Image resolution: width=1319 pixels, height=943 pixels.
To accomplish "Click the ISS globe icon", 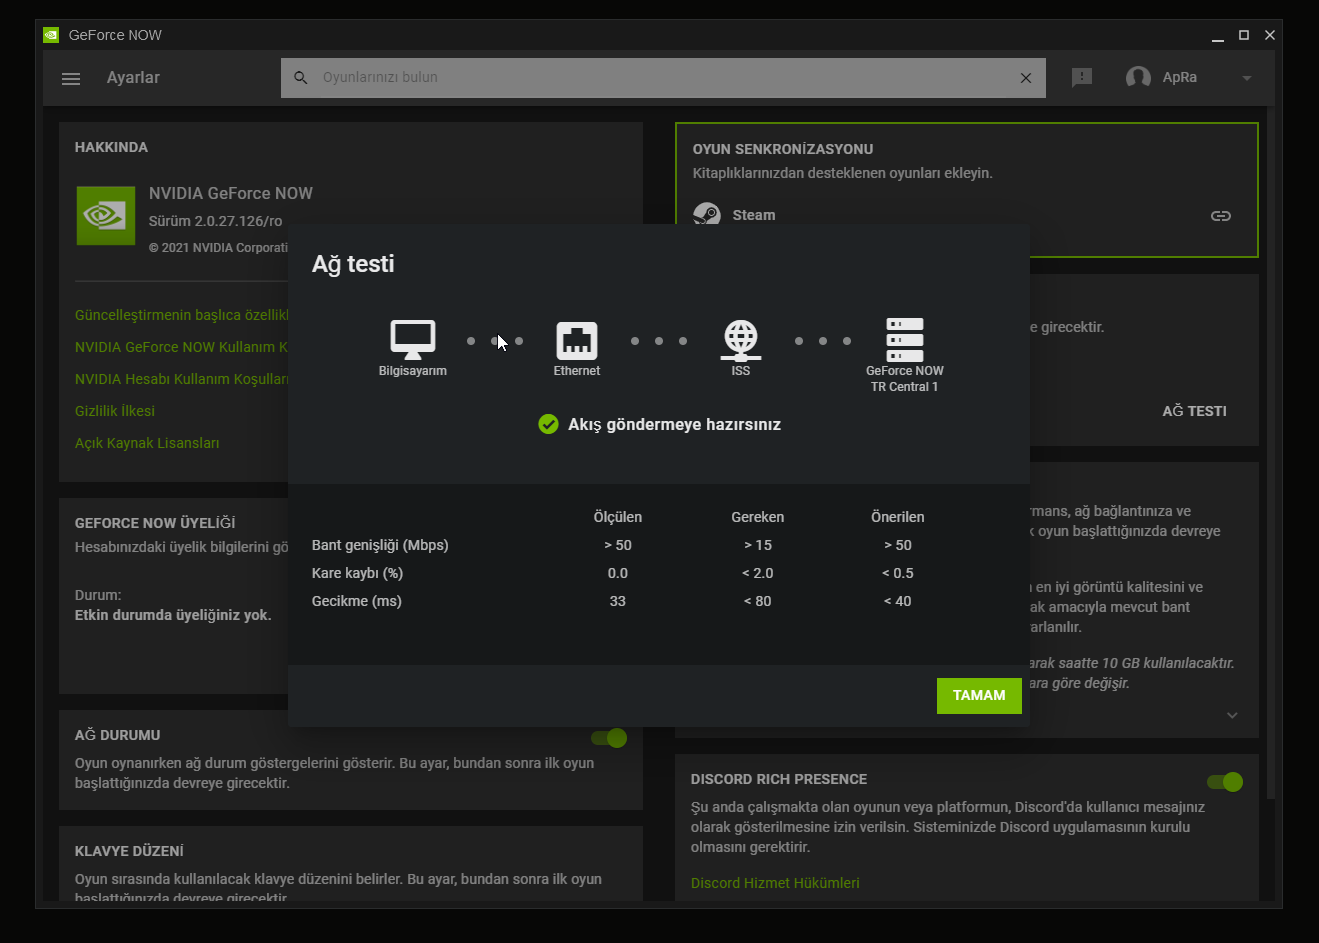I will pyautogui.click(x=741, y=340).
